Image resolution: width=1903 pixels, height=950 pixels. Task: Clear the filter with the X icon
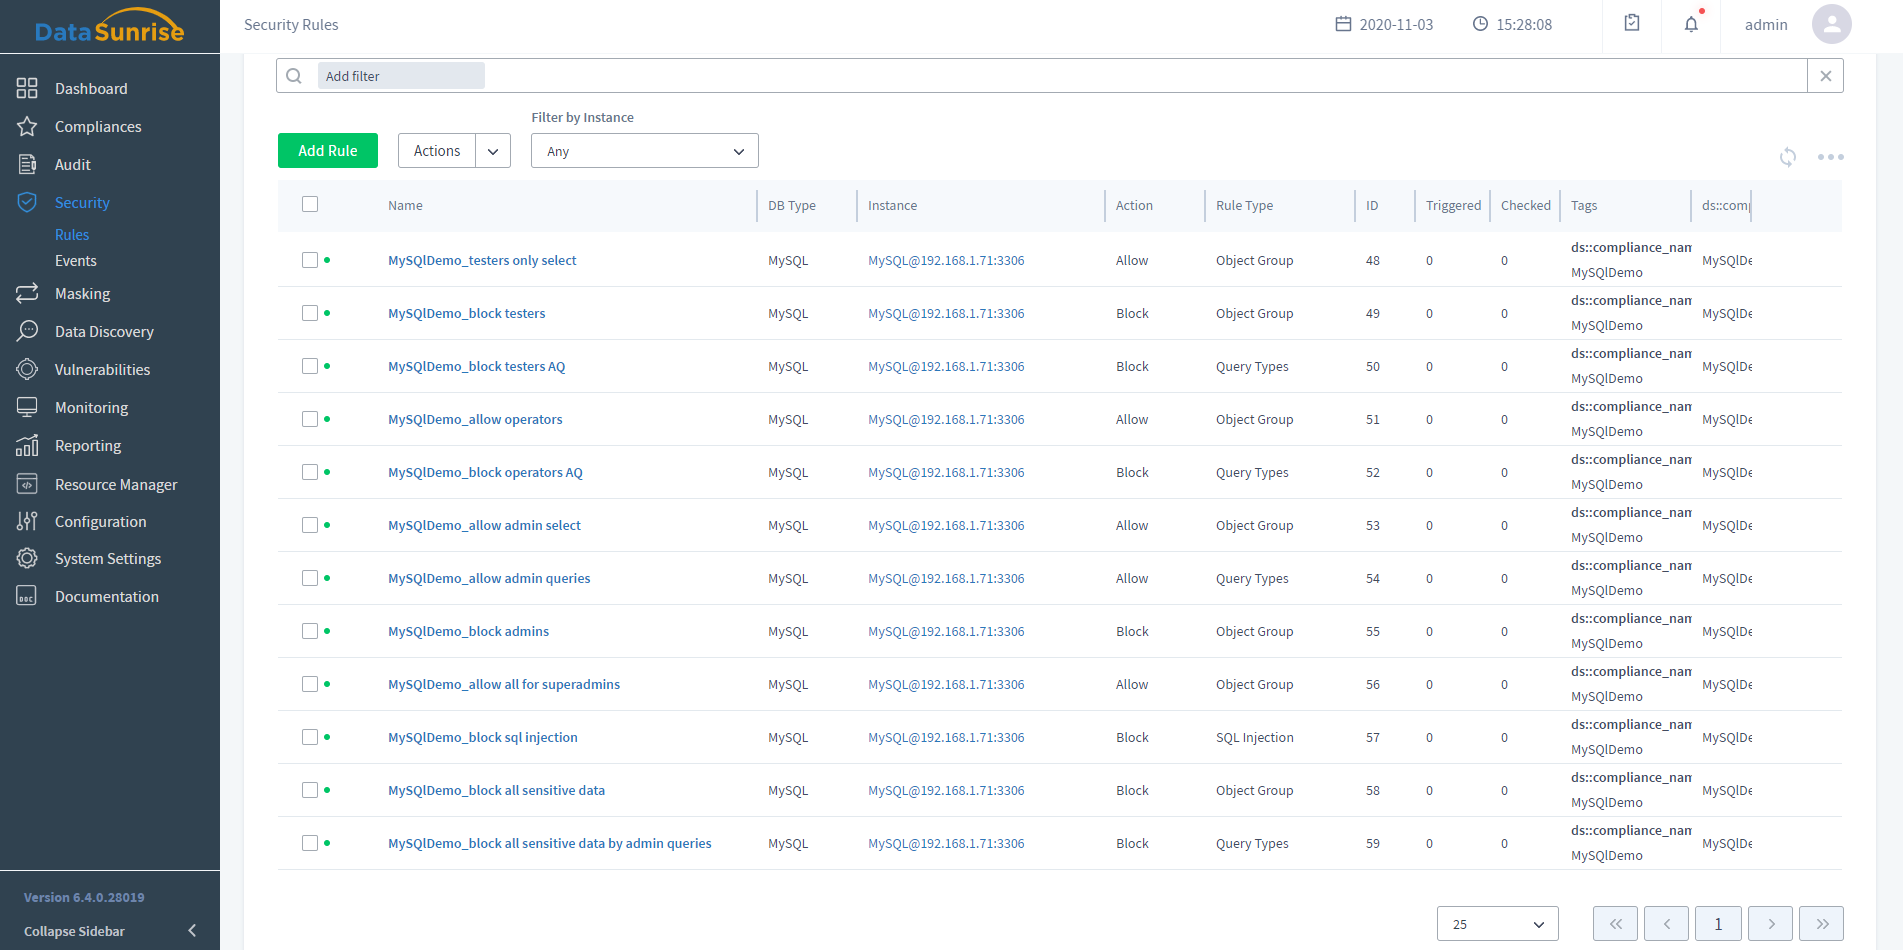click(1825, 76)
